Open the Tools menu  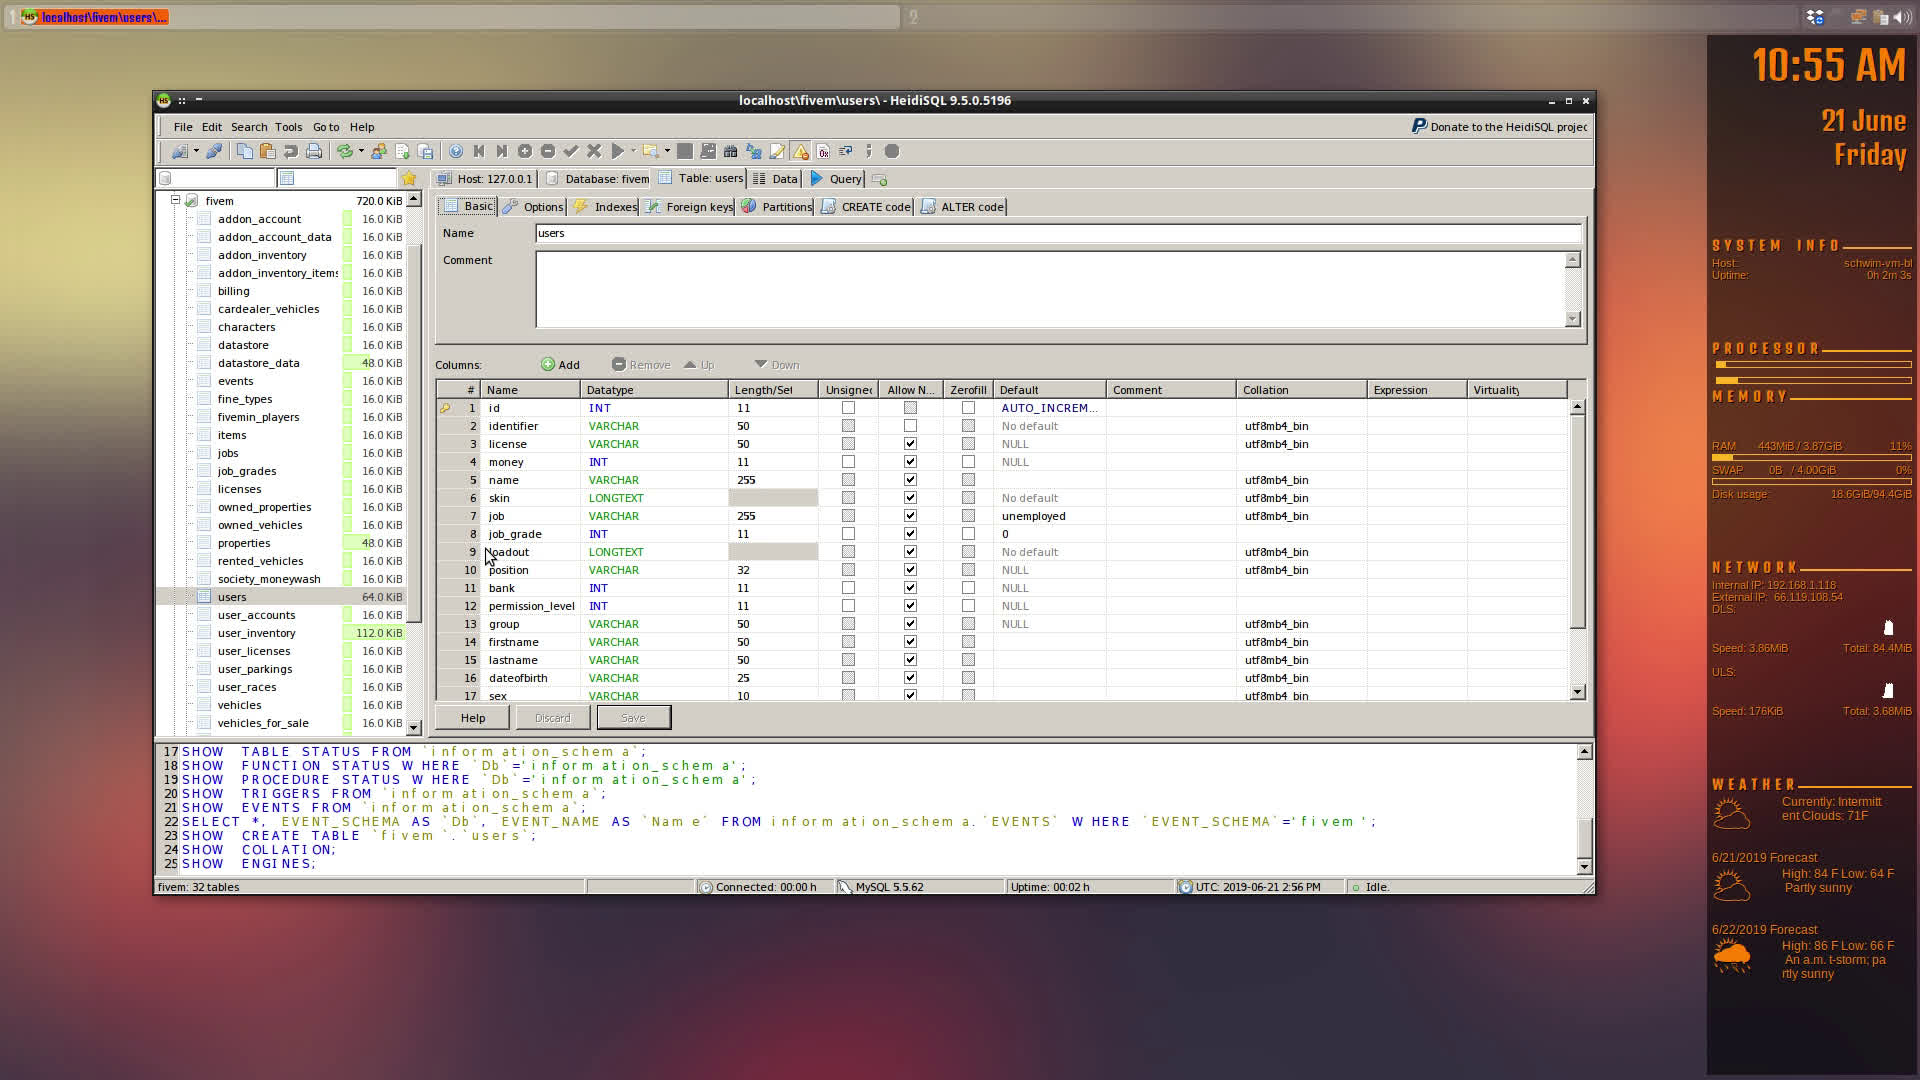(288, 127)
